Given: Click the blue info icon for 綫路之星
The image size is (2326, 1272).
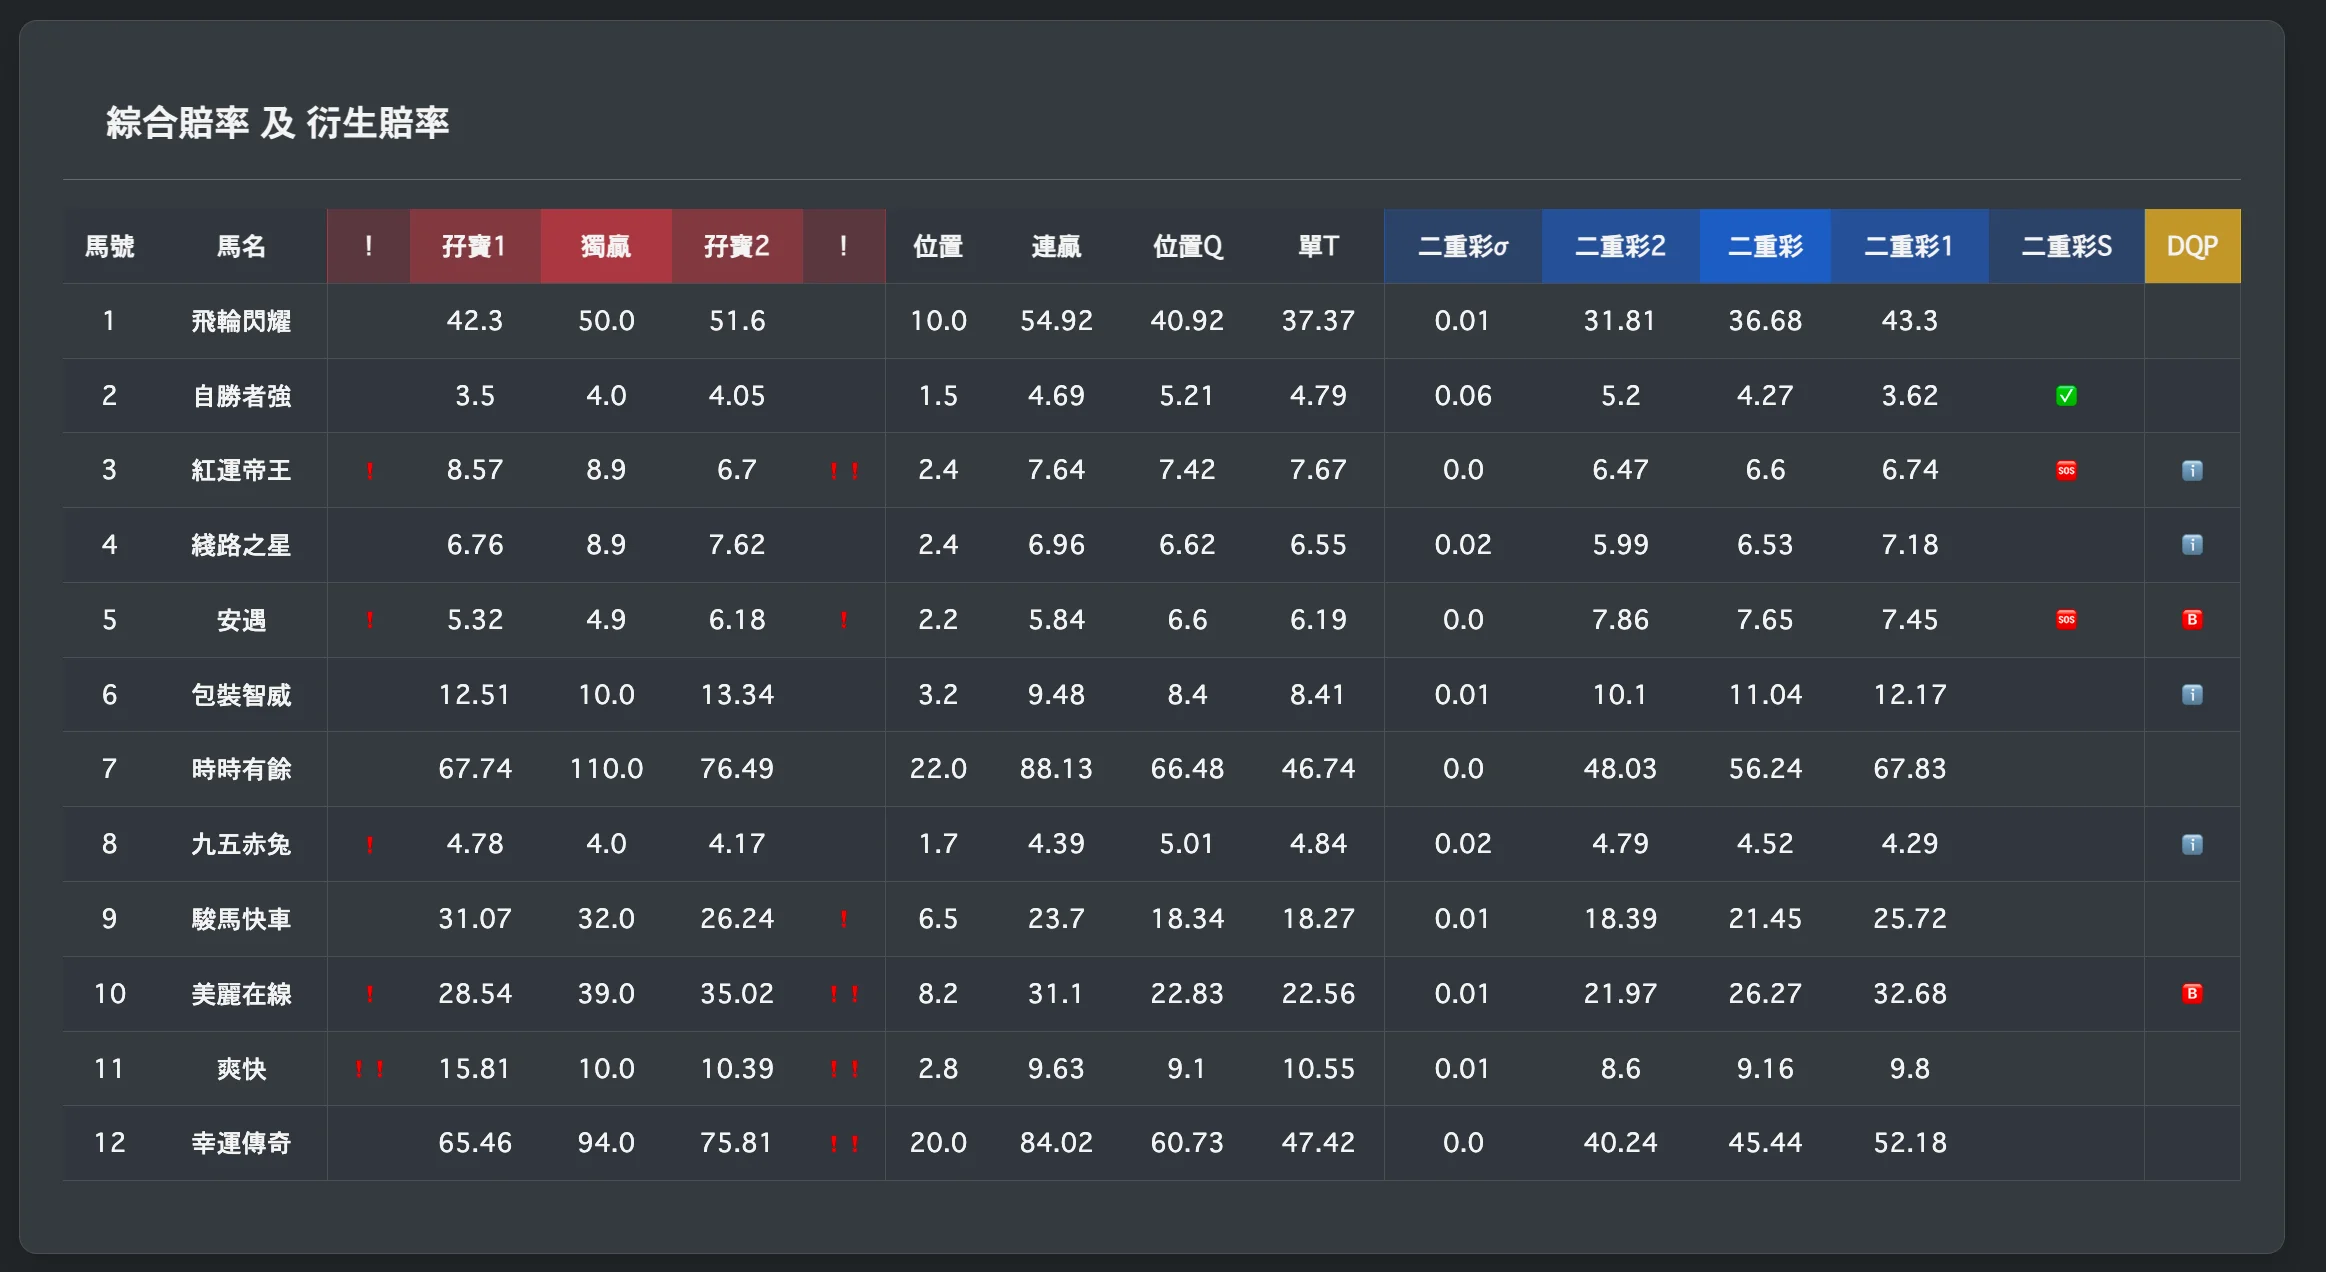Looking at the screenshot, I should coord(2192,545).
